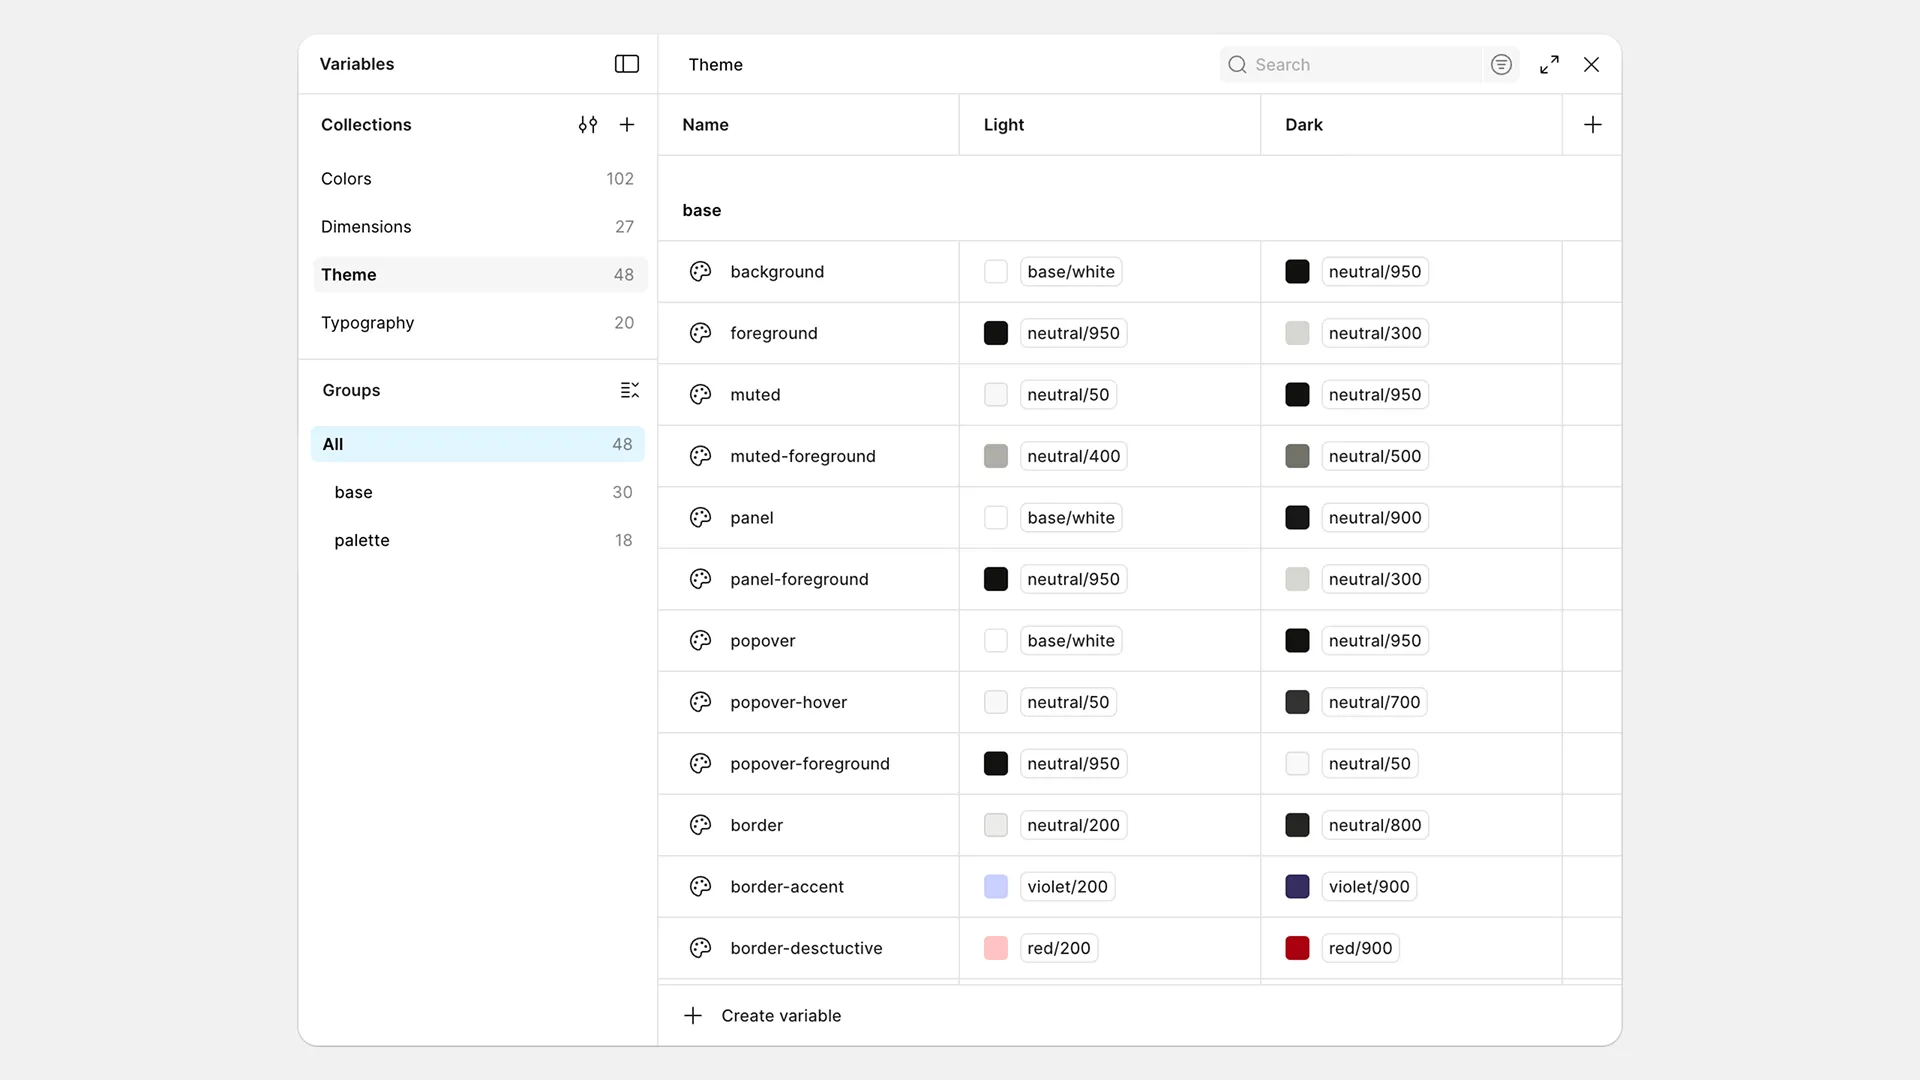Image resolution: width=1920 pixels, height=1080 pixels.
Task: Click the red/200 color swatch for border-desctuctive
Action: point(996,948)
